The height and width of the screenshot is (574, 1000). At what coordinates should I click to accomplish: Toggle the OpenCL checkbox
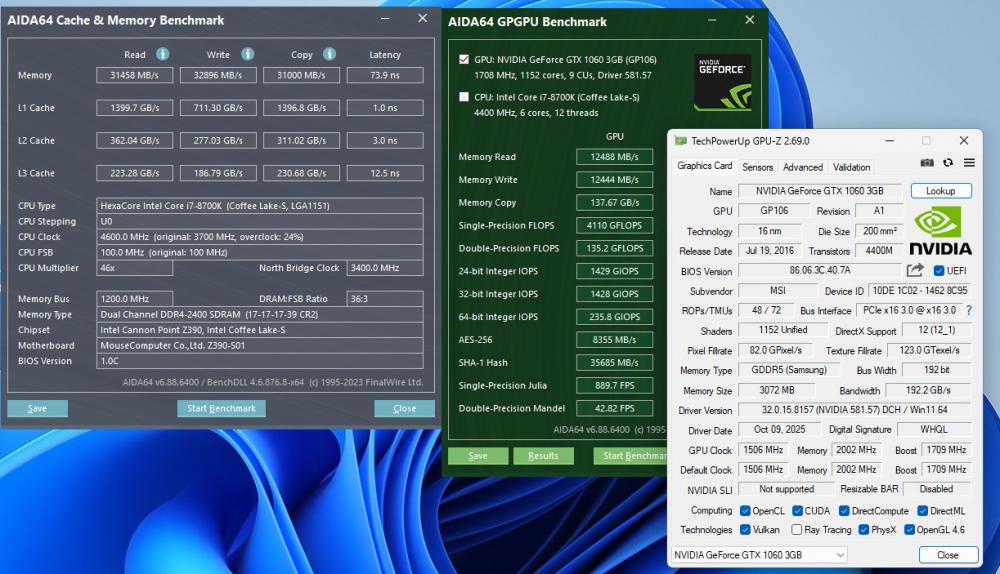[x=745, y=511]
